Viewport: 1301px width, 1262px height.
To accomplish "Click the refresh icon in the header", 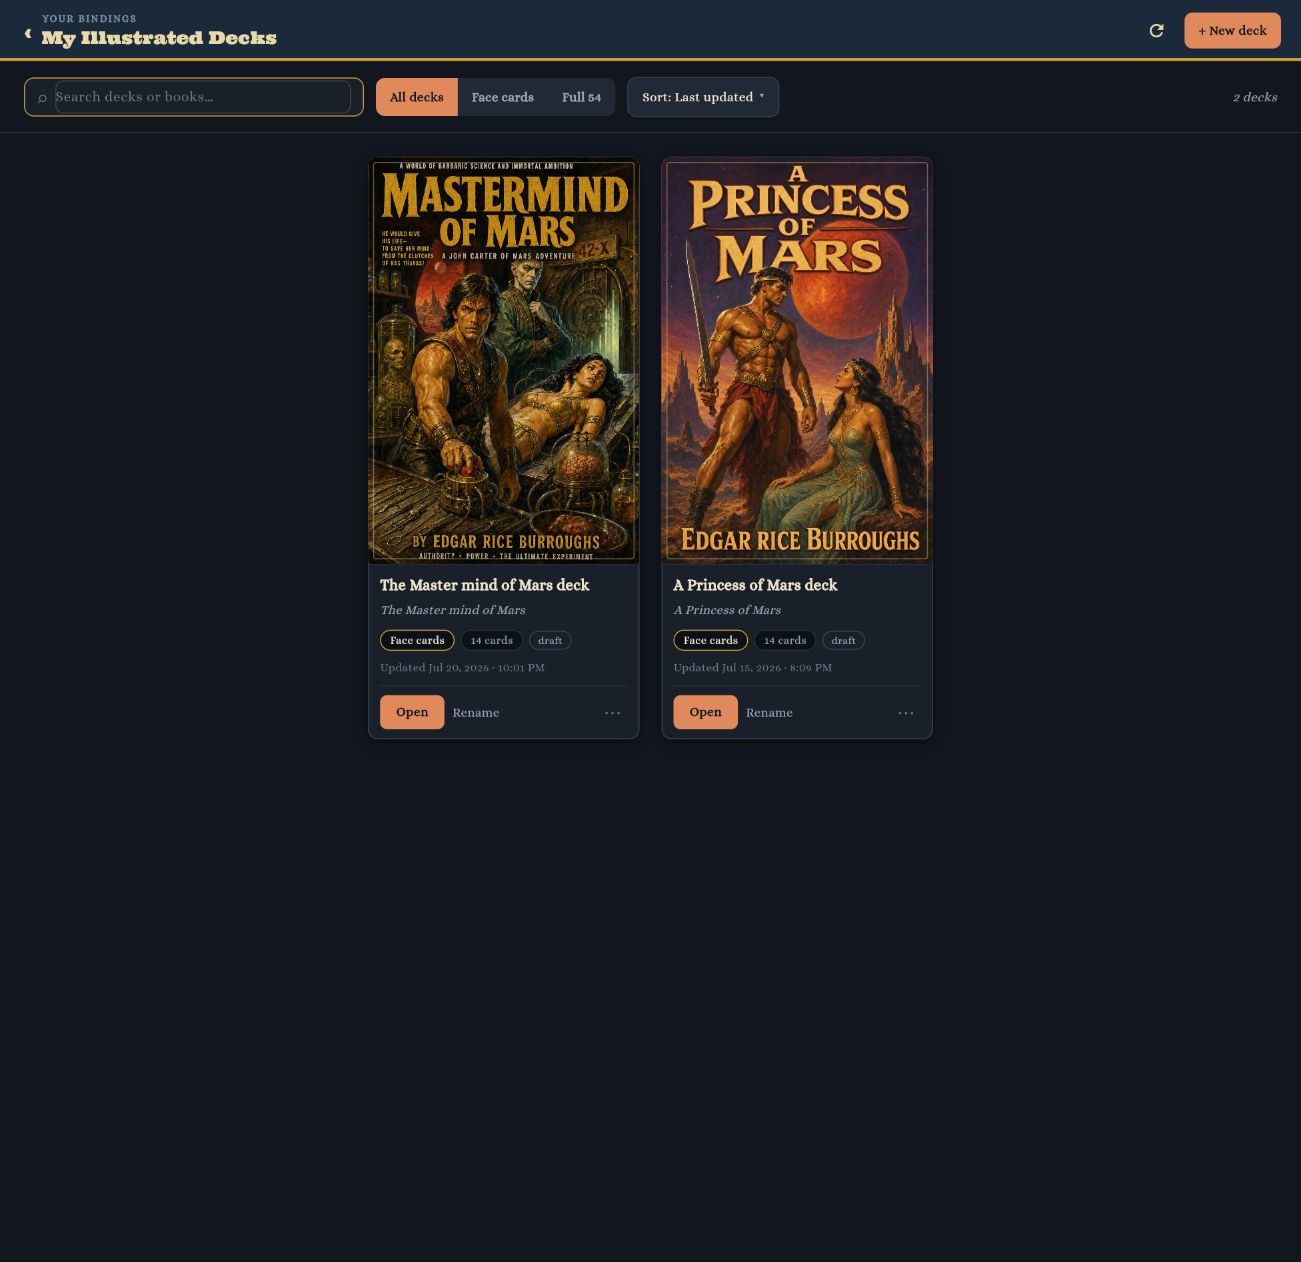I will click(x=1156, y=31).
